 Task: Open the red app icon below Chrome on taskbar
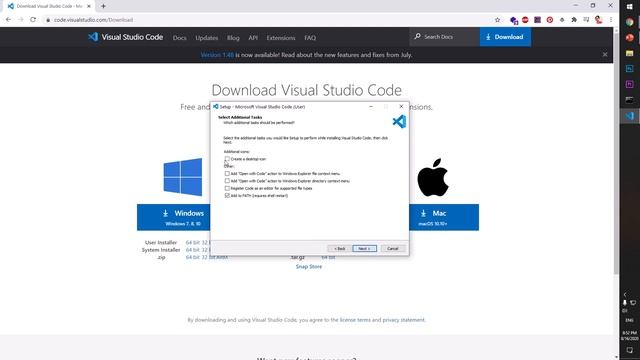click(629, 38)
